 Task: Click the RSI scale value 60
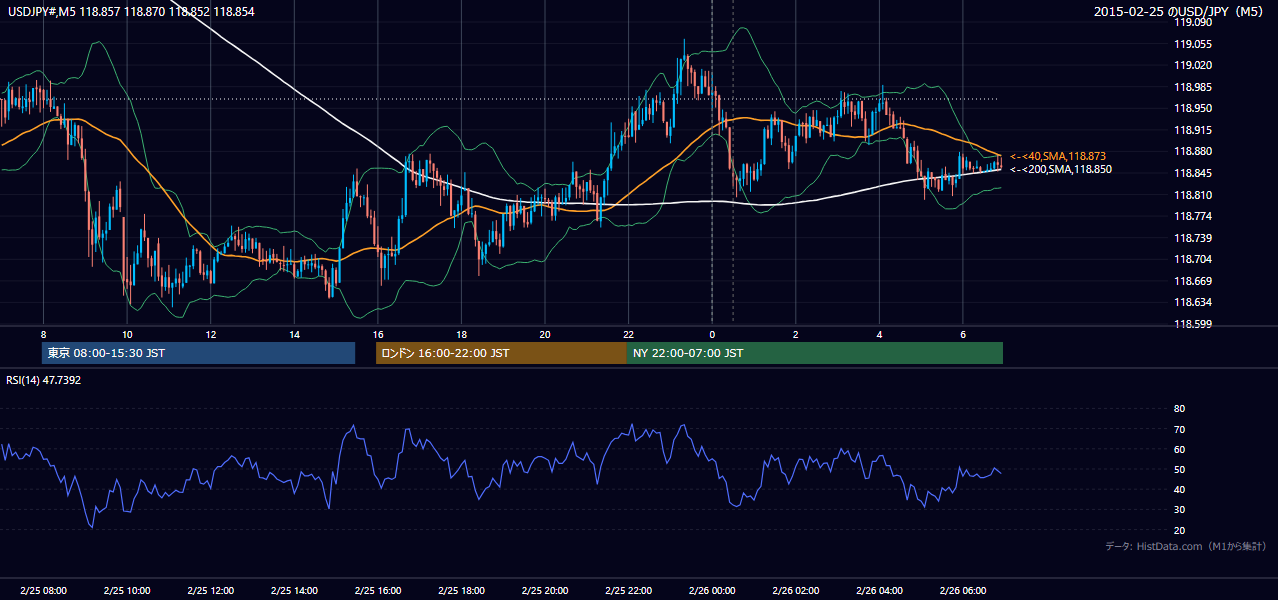pyautogui.click(x=1179, y=449)
